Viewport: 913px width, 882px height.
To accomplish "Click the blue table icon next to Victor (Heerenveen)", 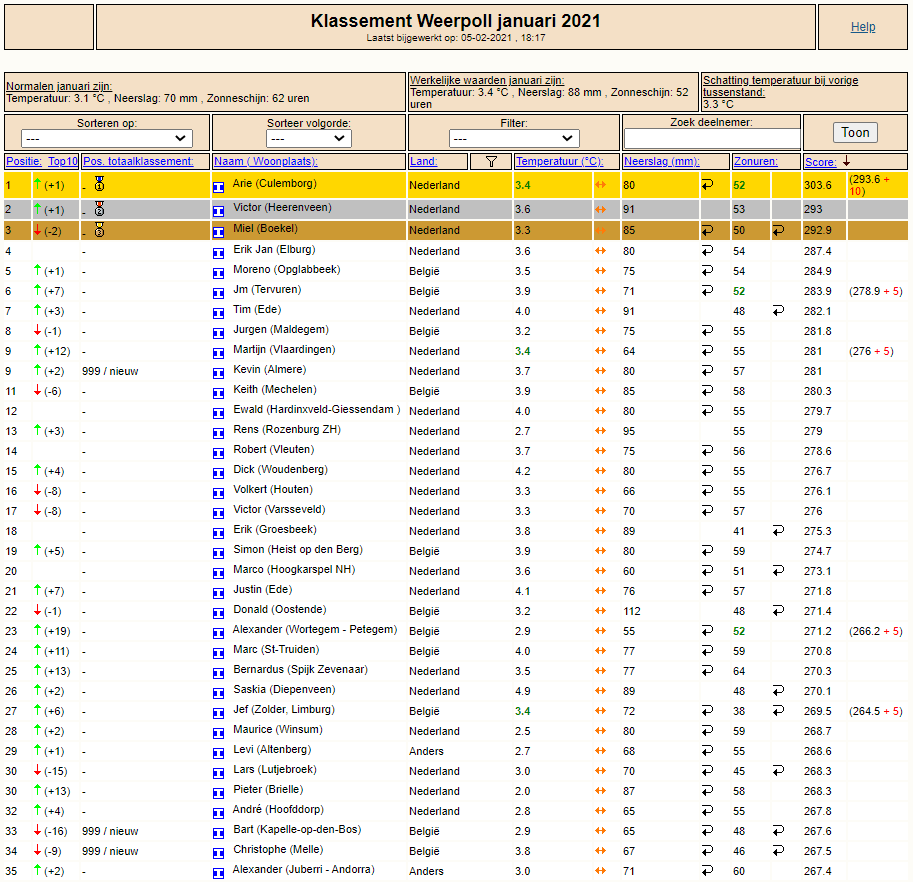I will click(218, 211).
